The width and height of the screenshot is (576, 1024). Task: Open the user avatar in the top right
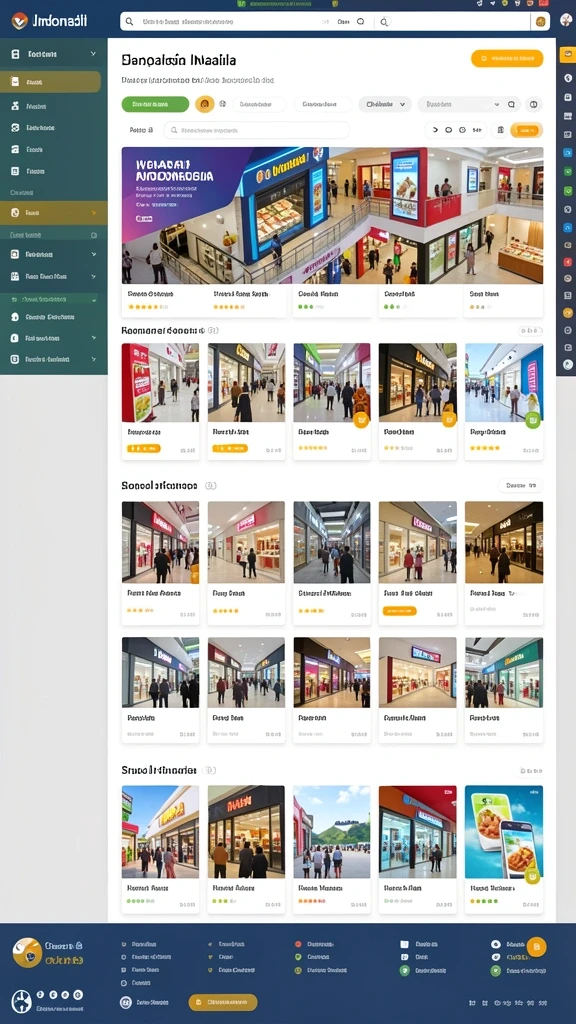coord(565,21)
